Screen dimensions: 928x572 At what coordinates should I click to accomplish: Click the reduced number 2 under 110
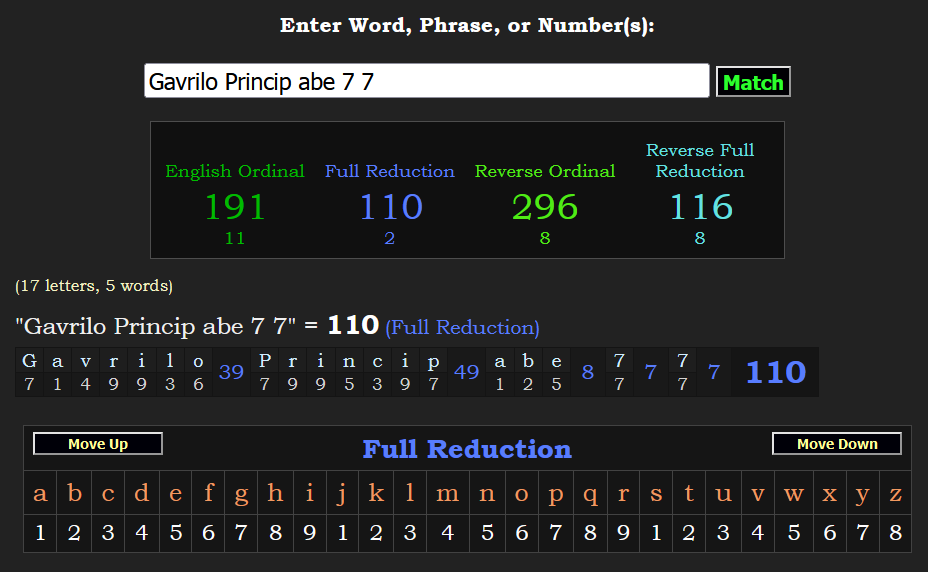pyautogui.click(x=389, y=238)
